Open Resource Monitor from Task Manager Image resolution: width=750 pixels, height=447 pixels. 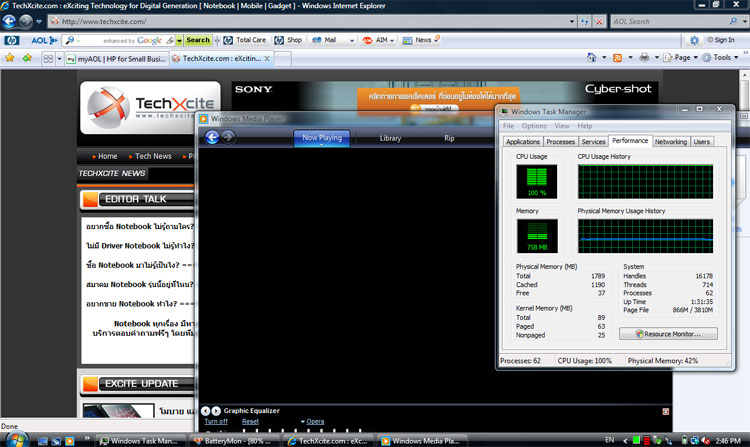point(668,334)
